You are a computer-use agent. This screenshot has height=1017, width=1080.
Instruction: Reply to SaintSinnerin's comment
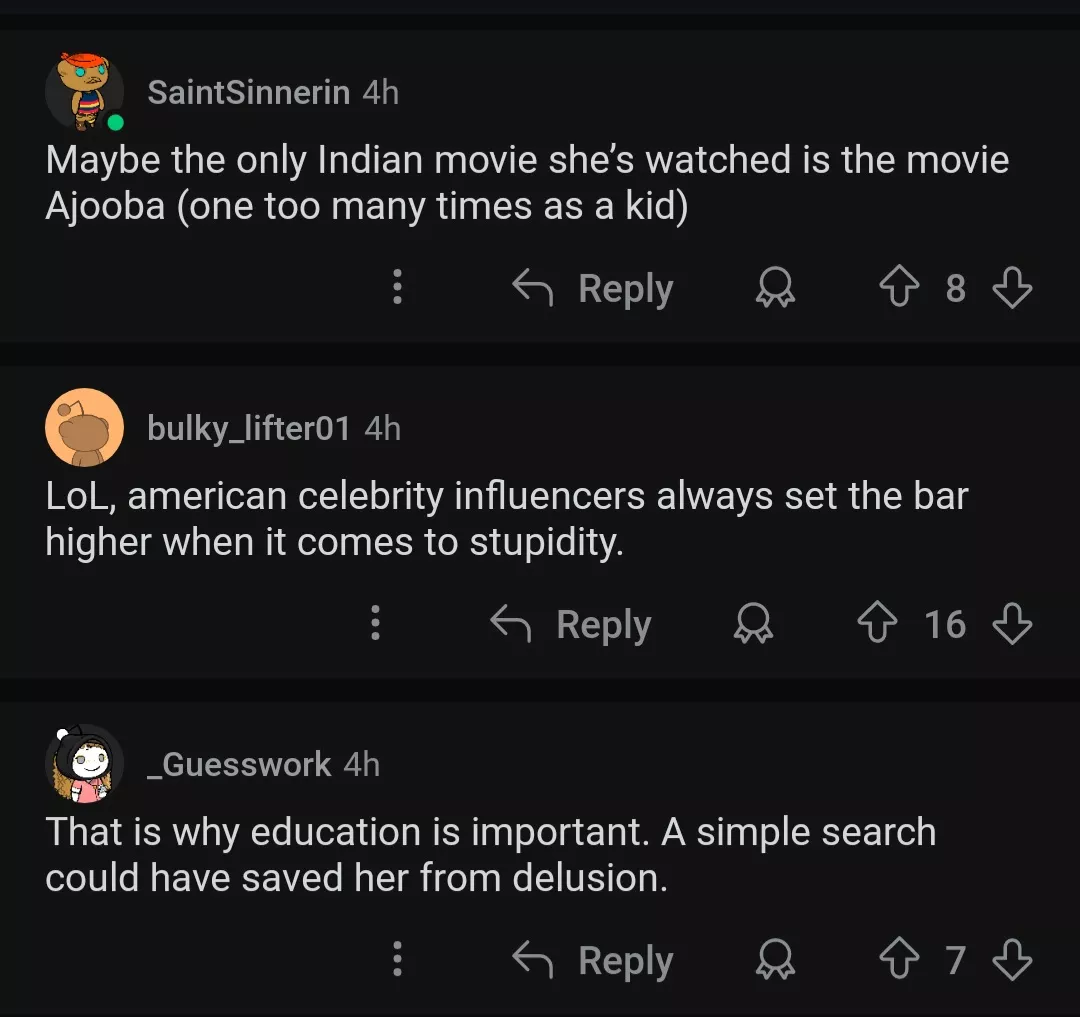(593, 289)
